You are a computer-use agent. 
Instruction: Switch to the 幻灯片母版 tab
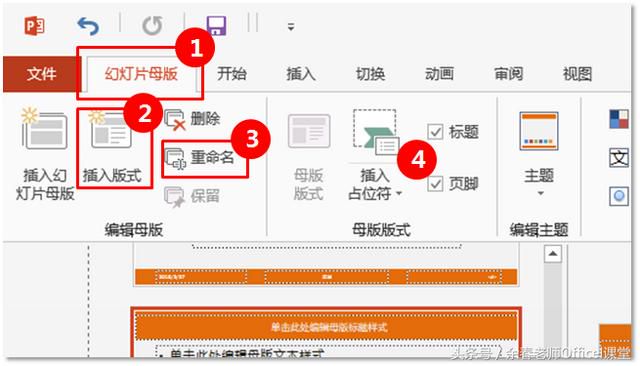[x=141, y=74]
